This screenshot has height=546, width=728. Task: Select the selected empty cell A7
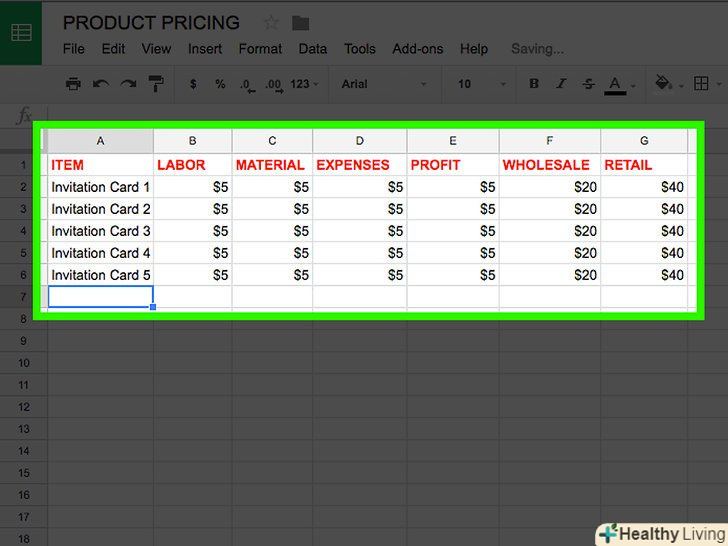pos(100,297)
